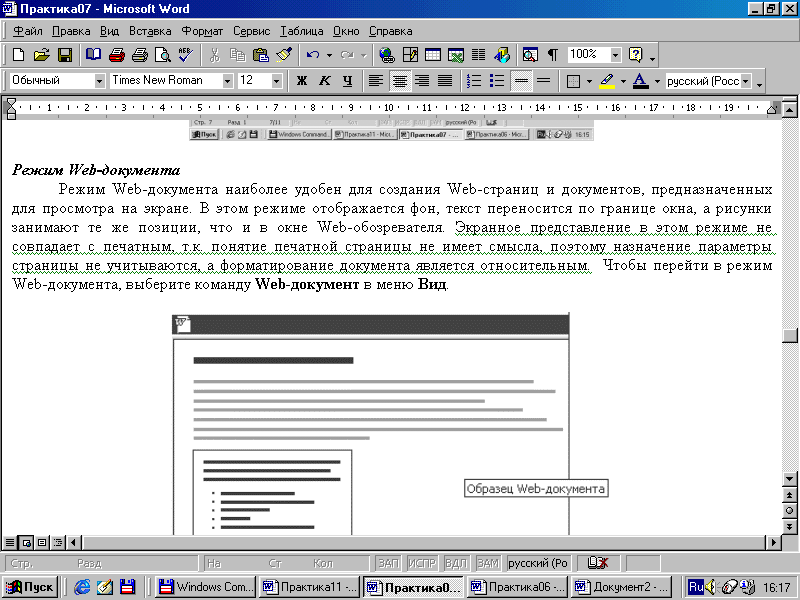This screenshot has width=800, height=600.
Task: Copy selection to clipboard
Action: [237, 55]
